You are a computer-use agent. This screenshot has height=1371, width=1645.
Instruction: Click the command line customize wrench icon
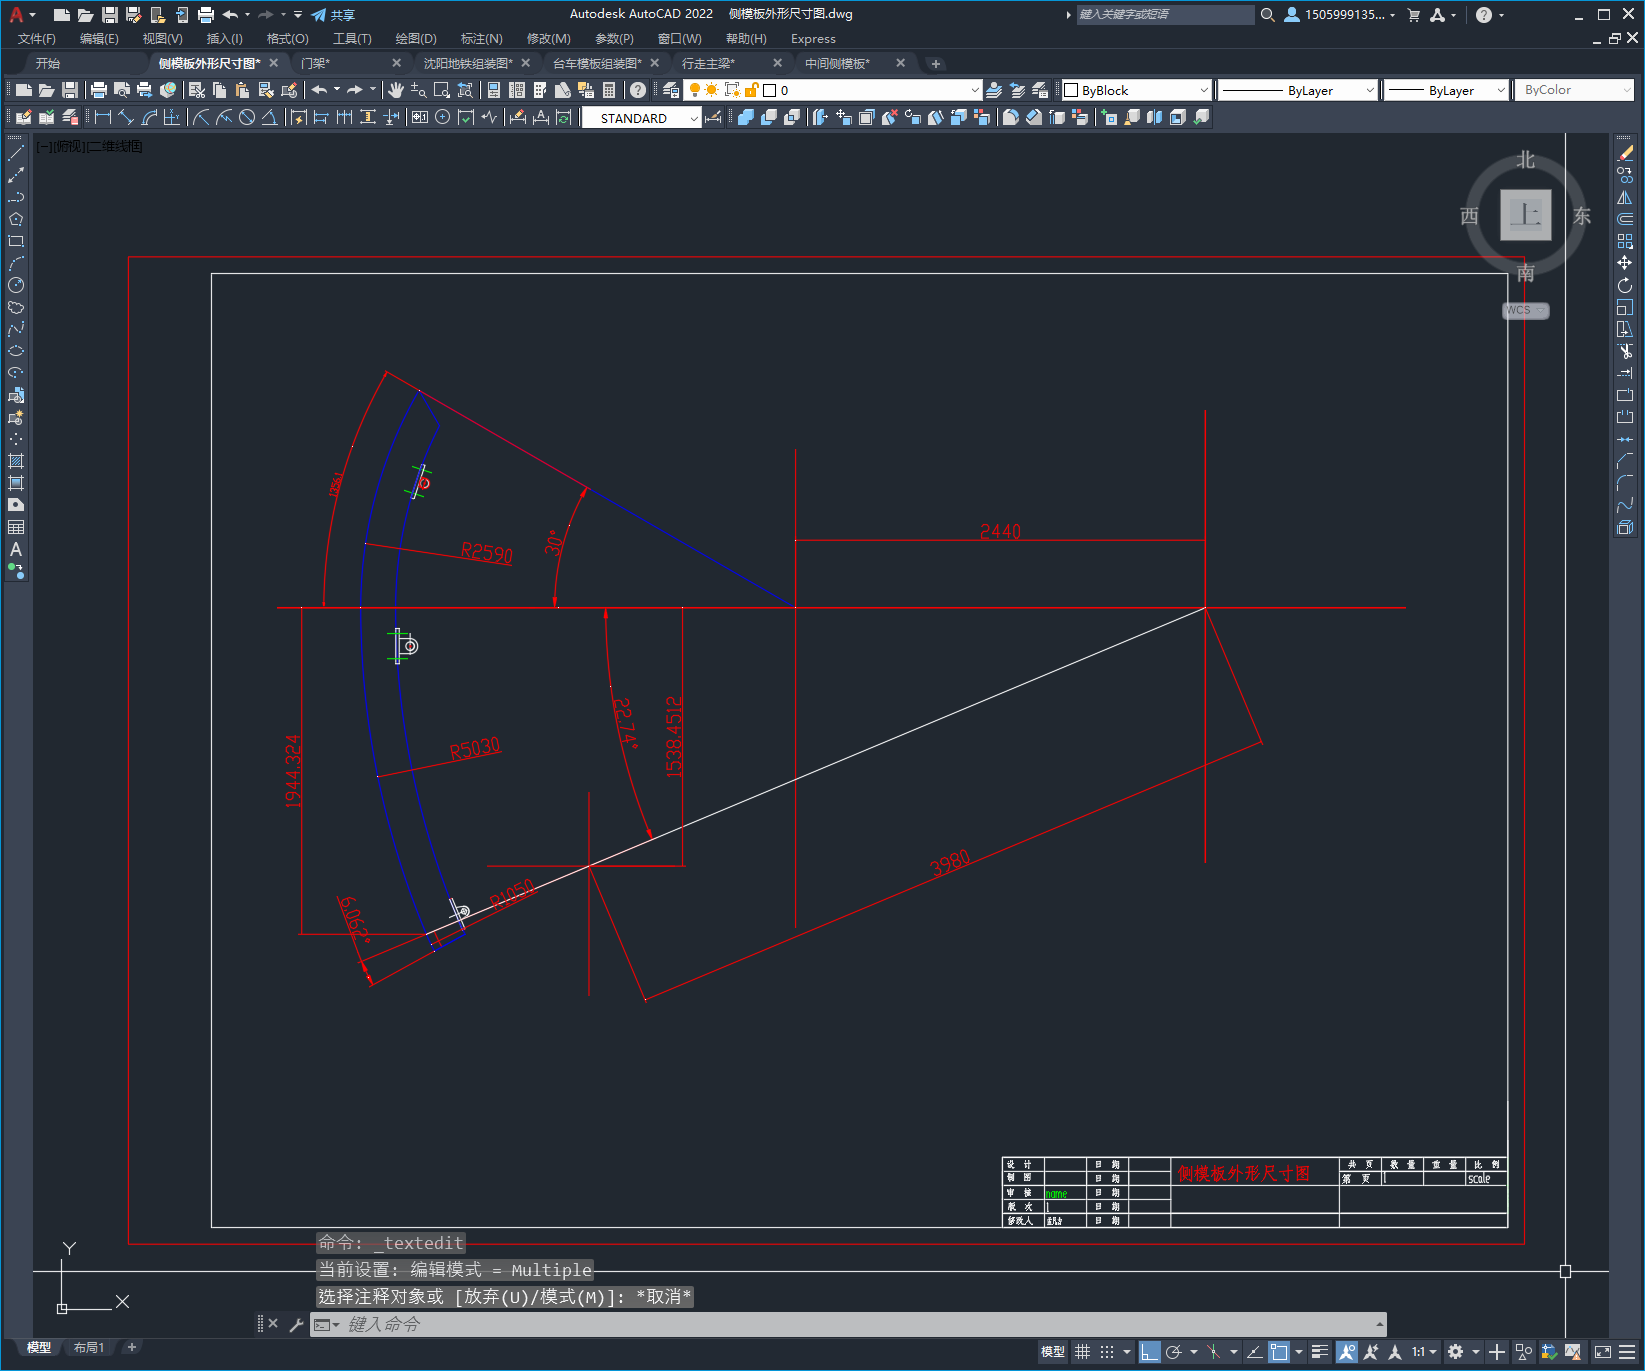pos(296,1325)
